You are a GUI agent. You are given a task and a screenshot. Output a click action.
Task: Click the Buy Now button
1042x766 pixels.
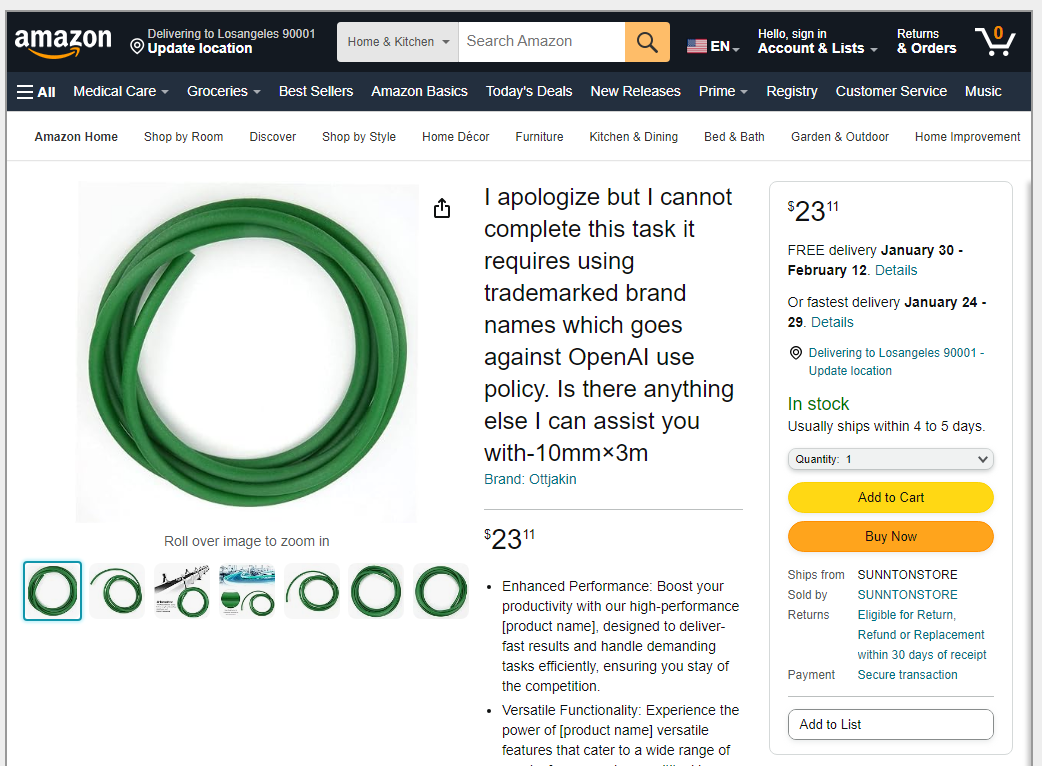pos(890,536)
